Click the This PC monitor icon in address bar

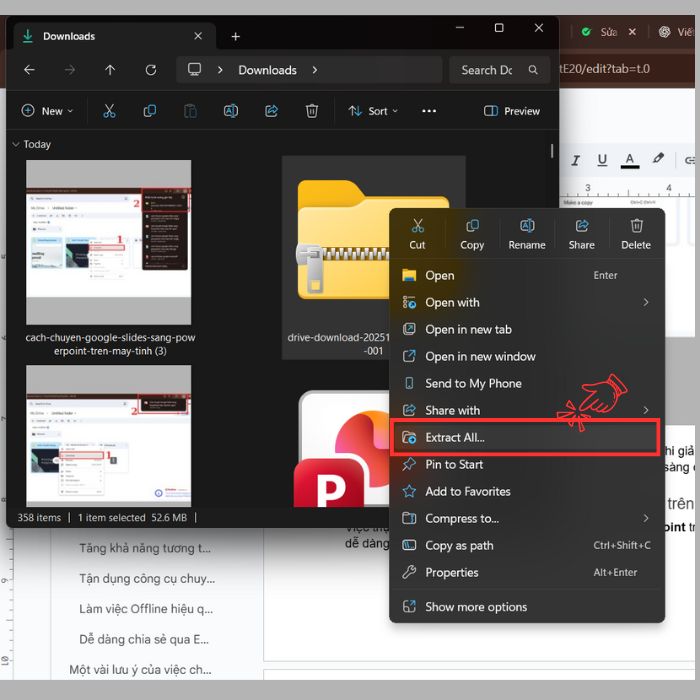(194, 69)
